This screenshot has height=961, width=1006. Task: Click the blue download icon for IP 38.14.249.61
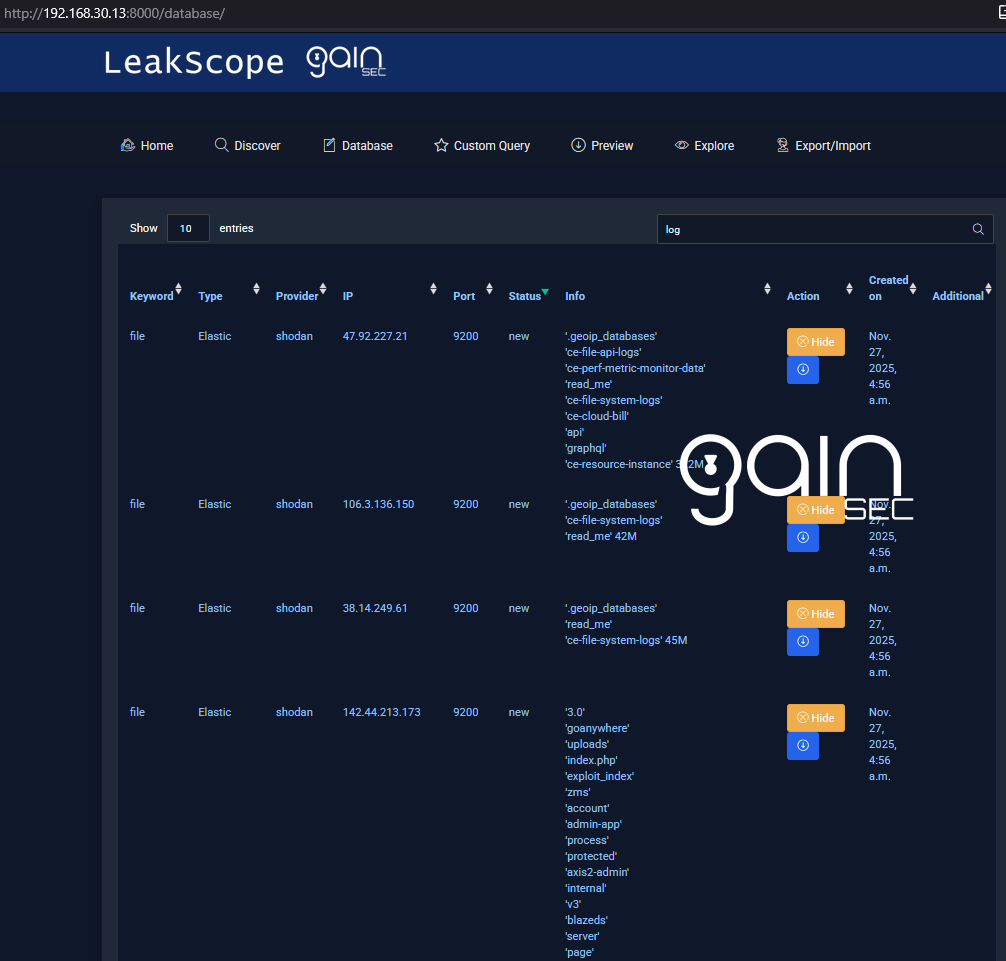pyautogui.click(x=803, y=642)
